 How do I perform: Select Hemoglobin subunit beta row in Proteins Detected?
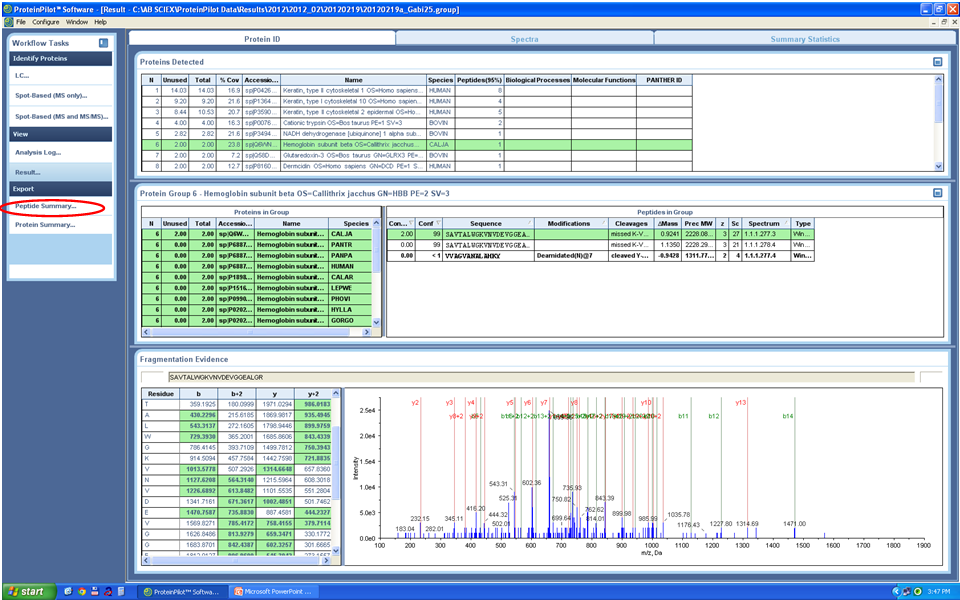click(416, 145)
